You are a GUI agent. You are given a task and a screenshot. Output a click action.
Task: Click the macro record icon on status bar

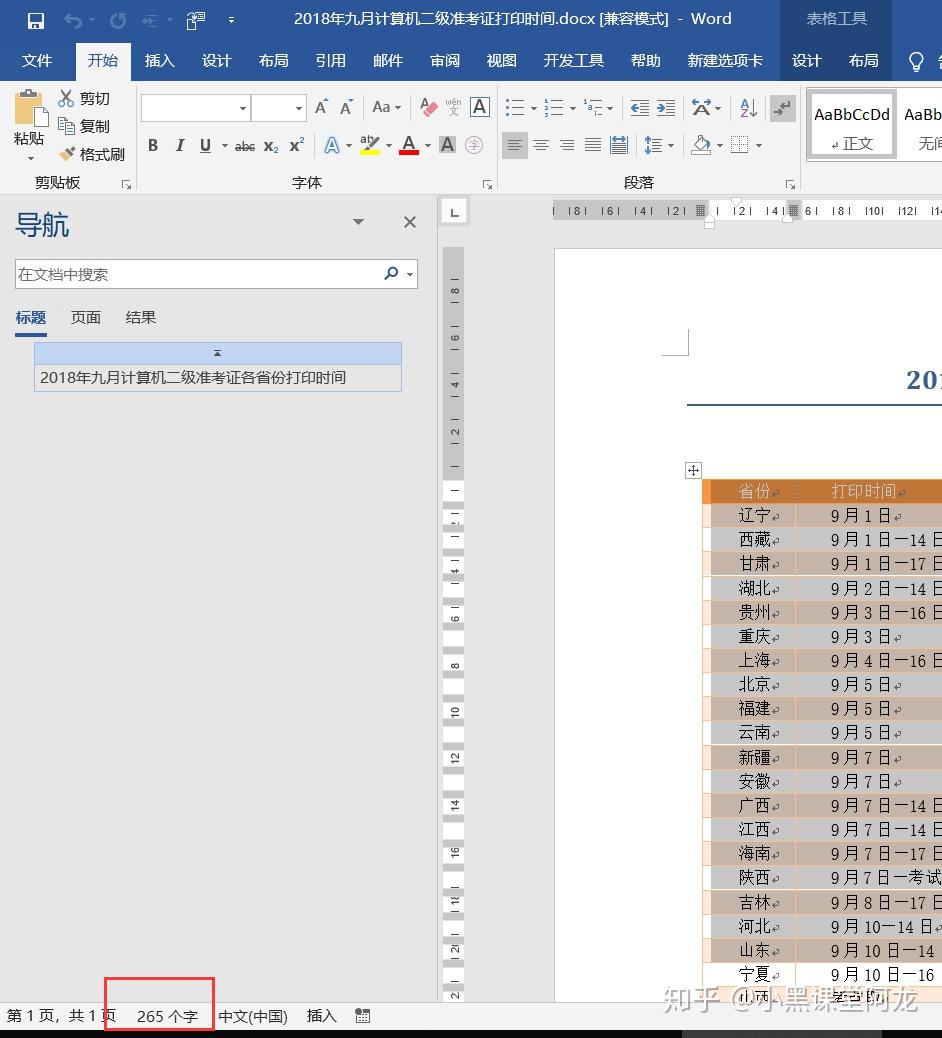pos(362,1015)
